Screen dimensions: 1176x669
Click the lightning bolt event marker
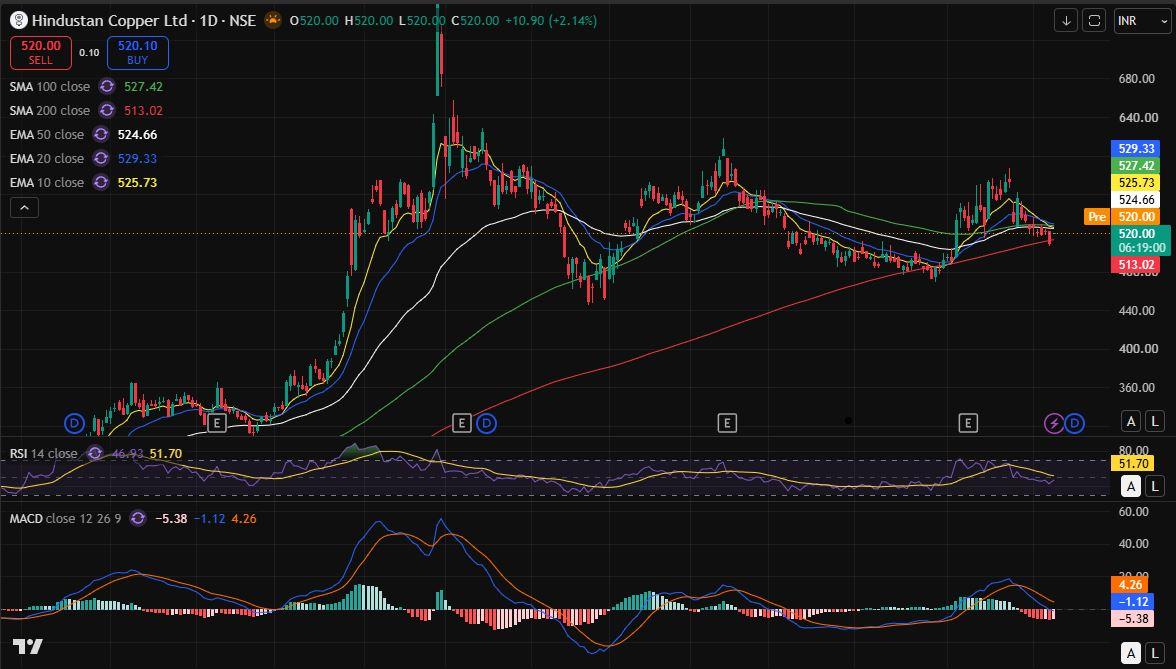tap(1054, 424)
